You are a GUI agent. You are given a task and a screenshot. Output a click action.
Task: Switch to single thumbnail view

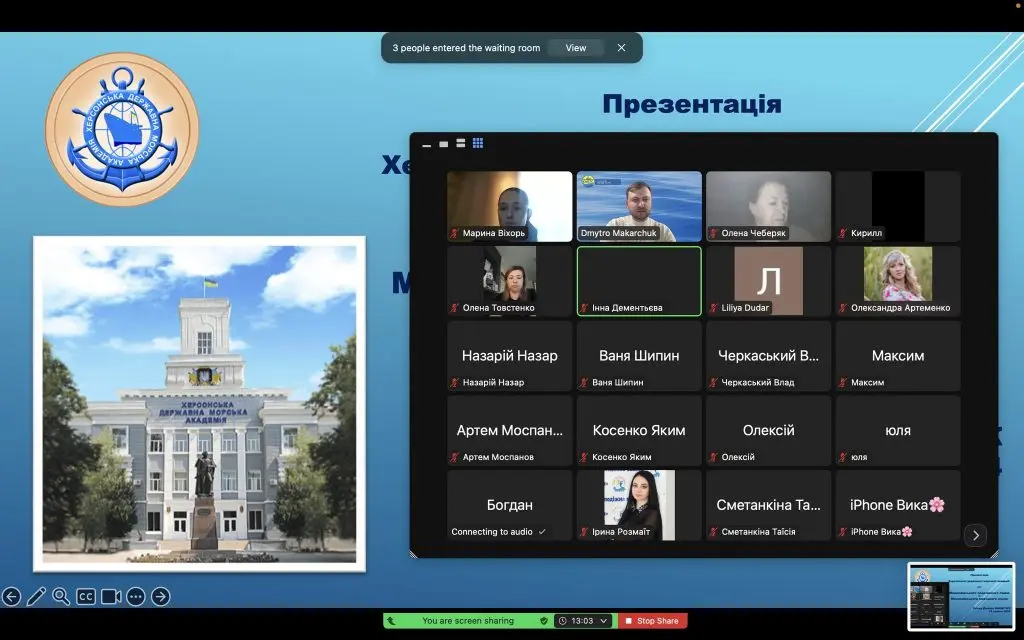[443, 144]
